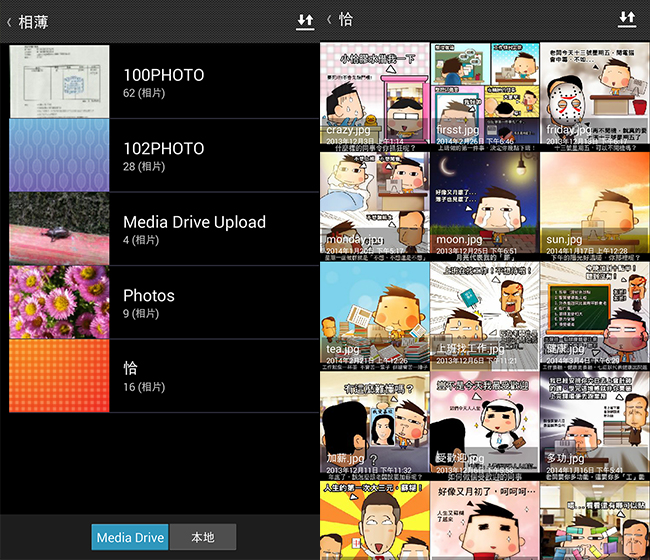Viewport: 650px width, 560px height.
Task: Select the moon.jpg thumbnail
Action: click(x=484, y=205)
